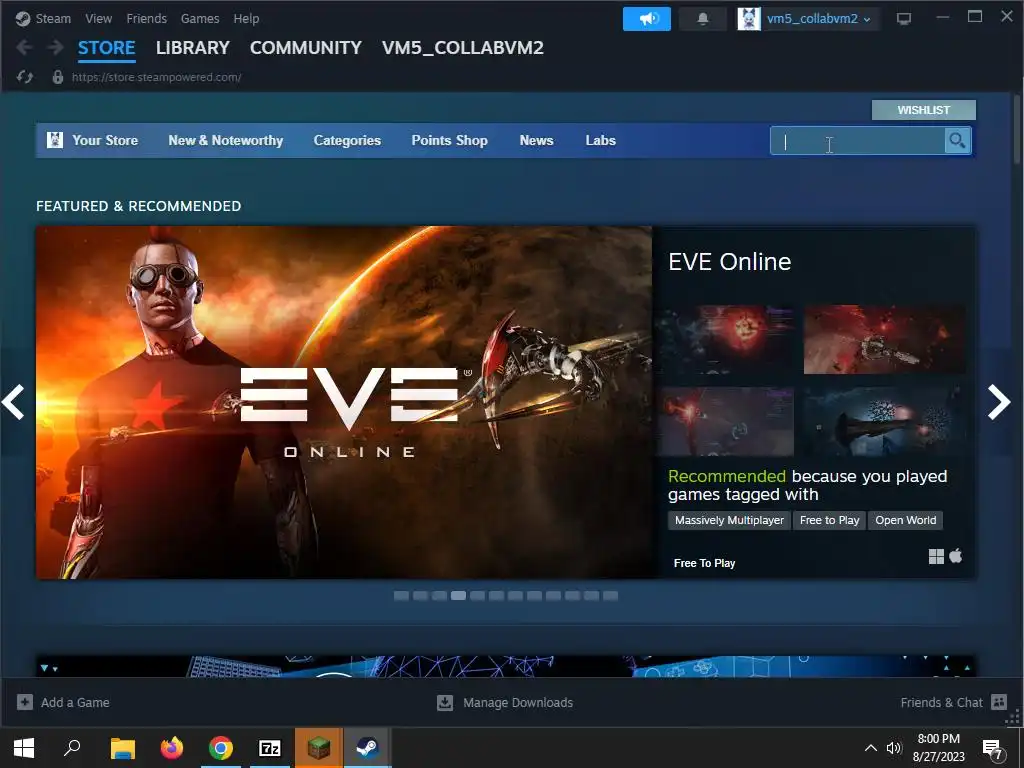Open the VM5_COLLABVM2 profile tab
Screen dimensions: 1024x768
tap(462, 48)
